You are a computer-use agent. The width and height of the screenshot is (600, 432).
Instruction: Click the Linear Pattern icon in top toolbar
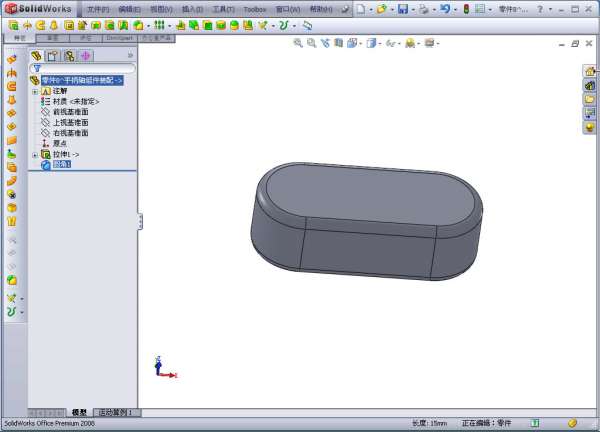click(159, 25)
